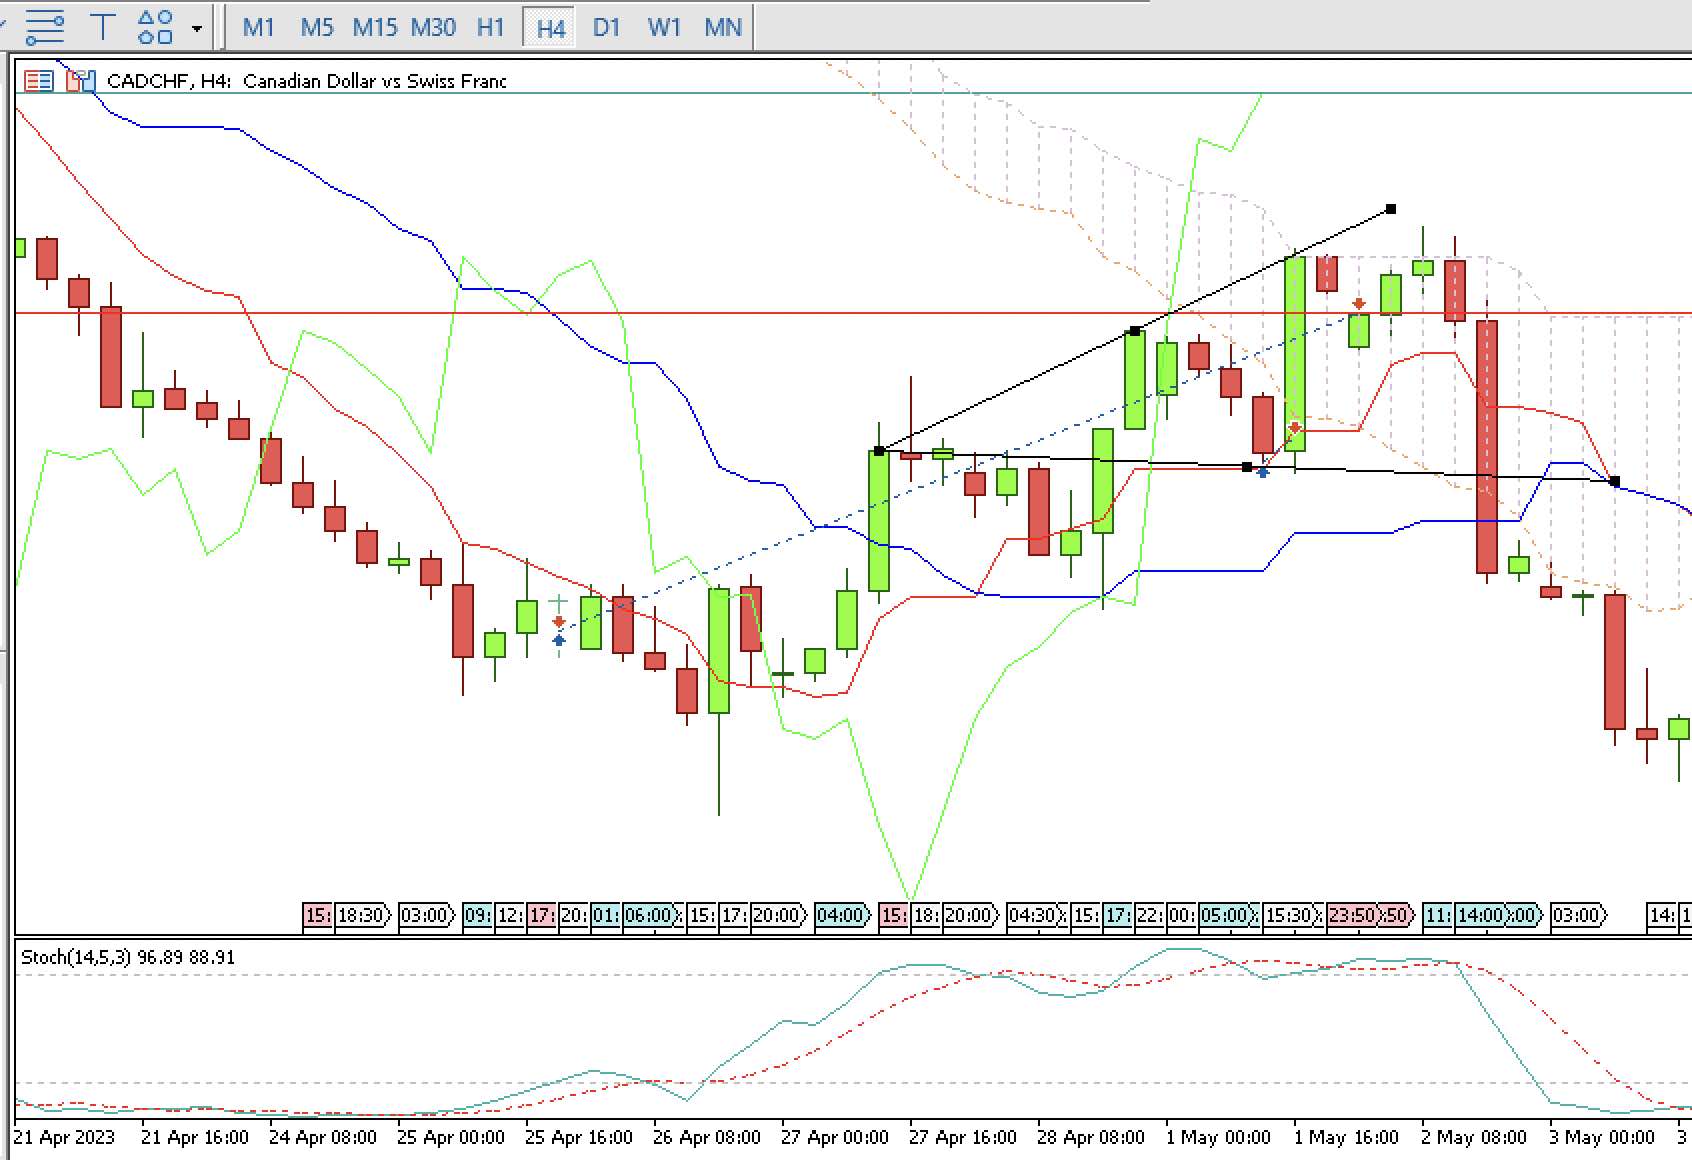Select the D1 timeframe

(x=606, y=27)
